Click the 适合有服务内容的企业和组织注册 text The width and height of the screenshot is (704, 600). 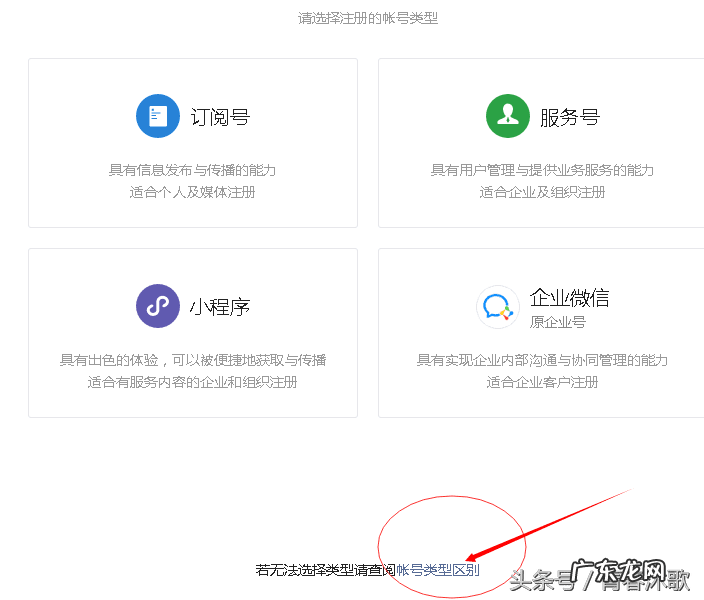(x=192, y=382)
